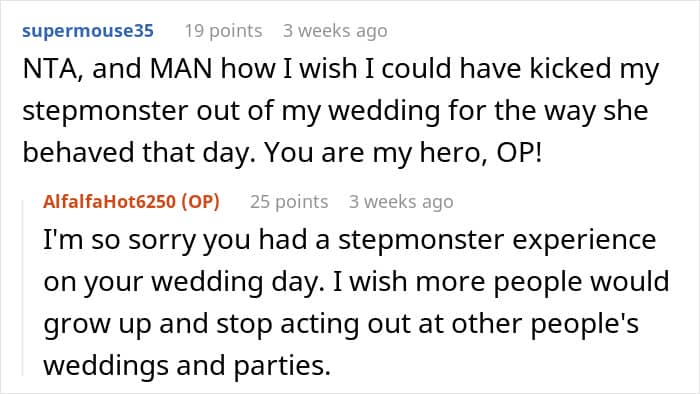700x394 pixels.
Task: Click the (OP) tag beside AlfalfaHot6250
Action: 200,202
